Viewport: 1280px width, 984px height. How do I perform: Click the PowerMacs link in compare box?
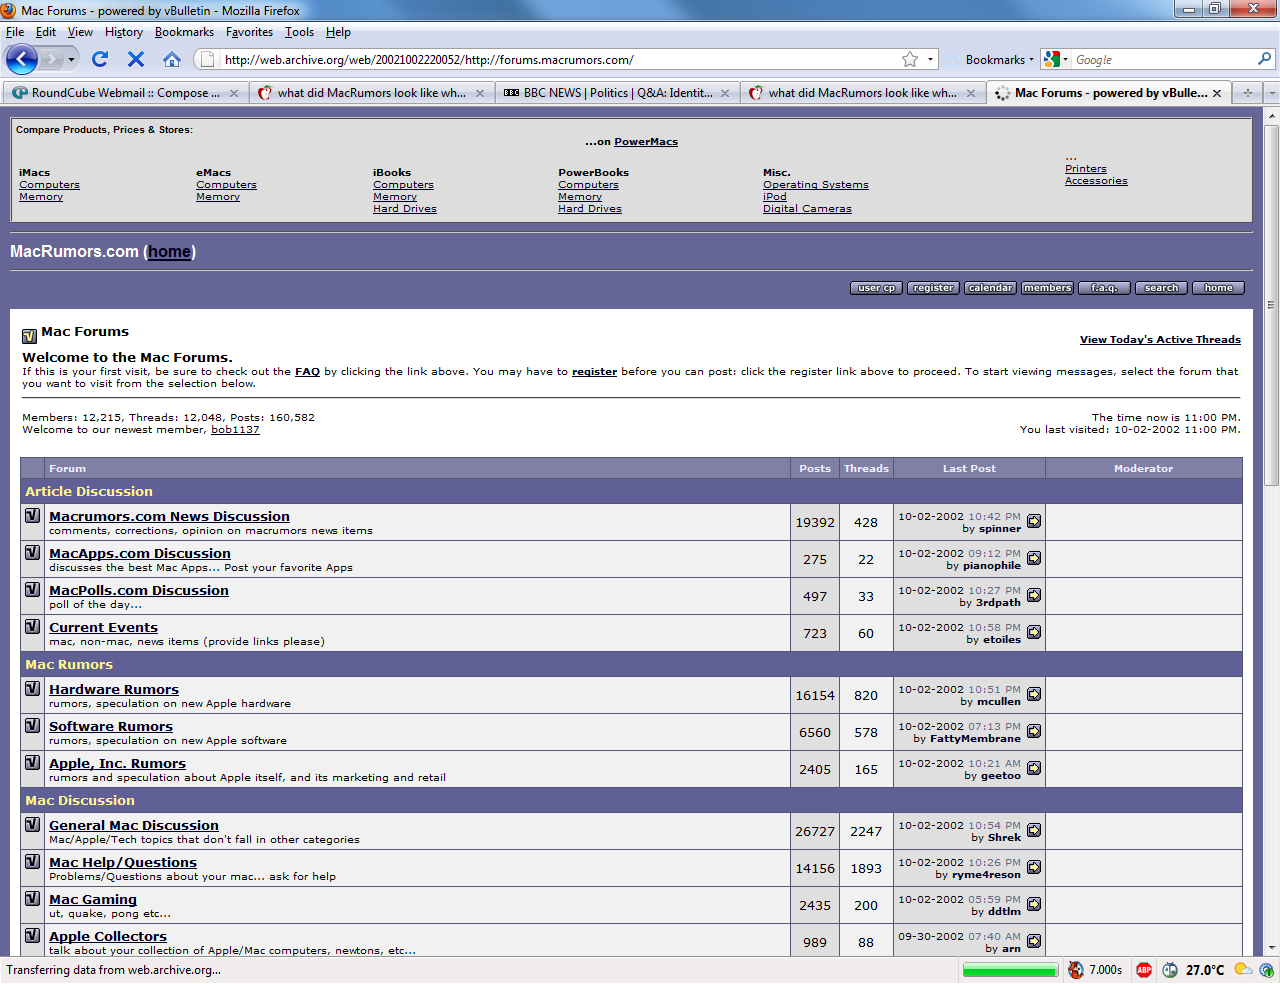[646, 142]
